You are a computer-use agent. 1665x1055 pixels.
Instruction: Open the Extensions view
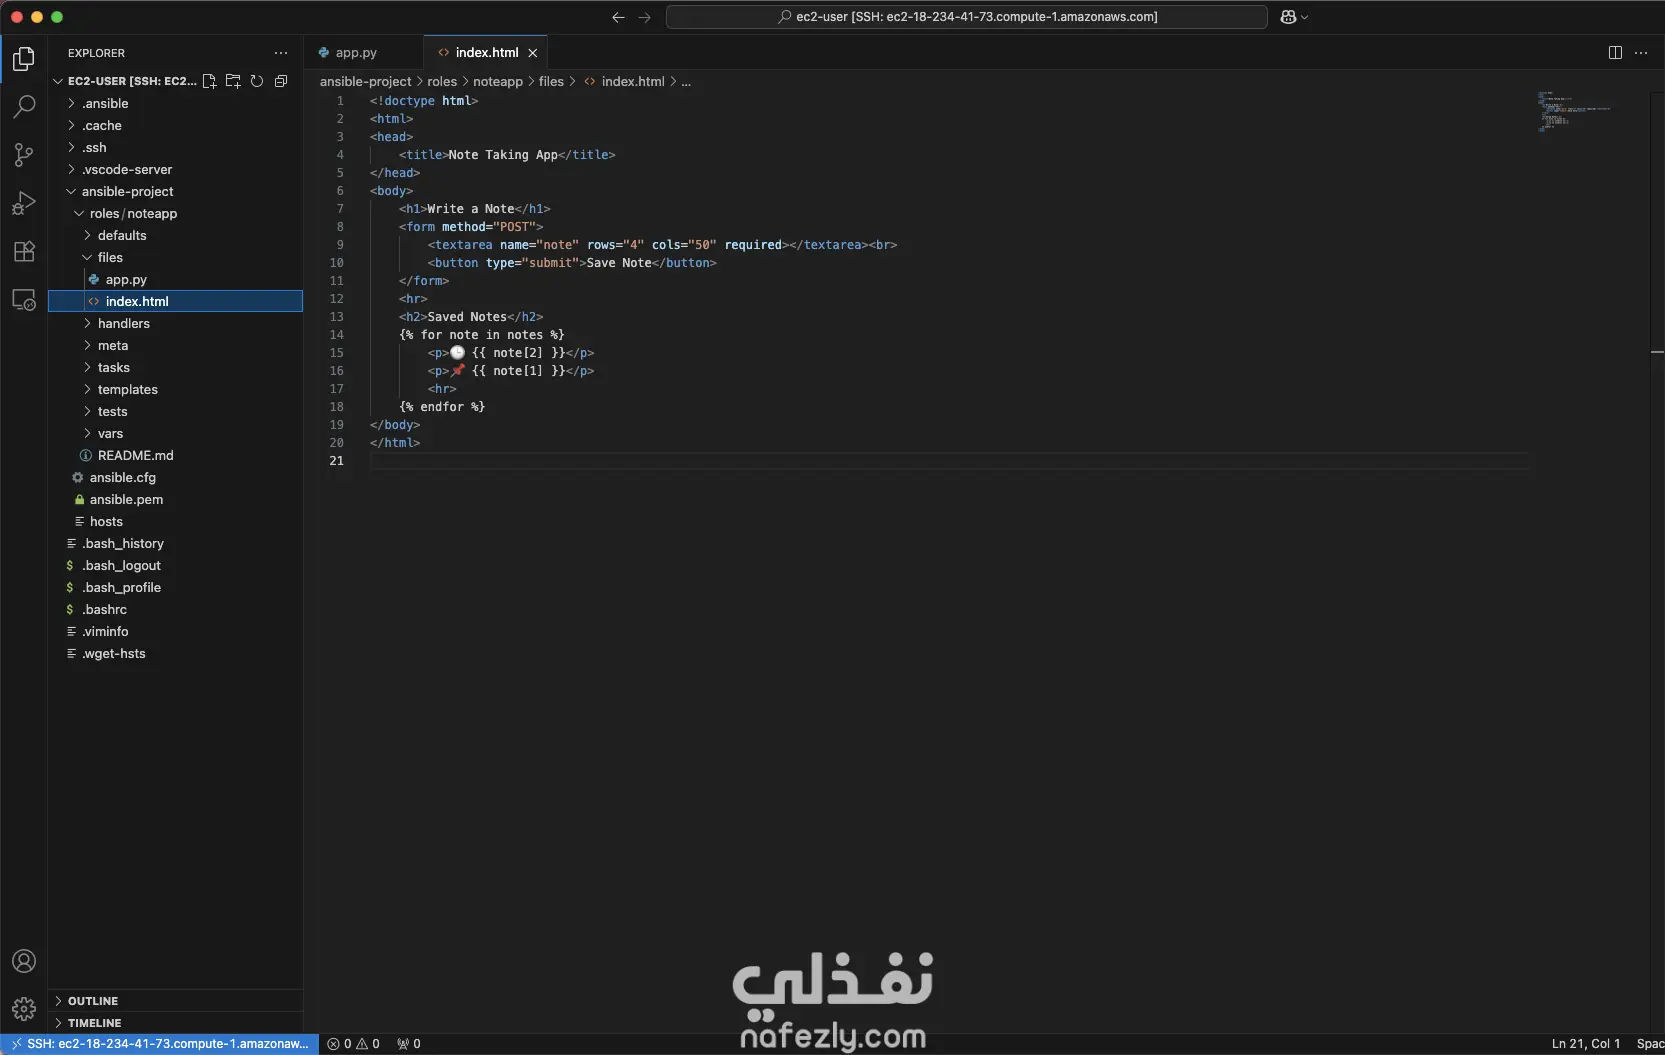click(23, 251)
